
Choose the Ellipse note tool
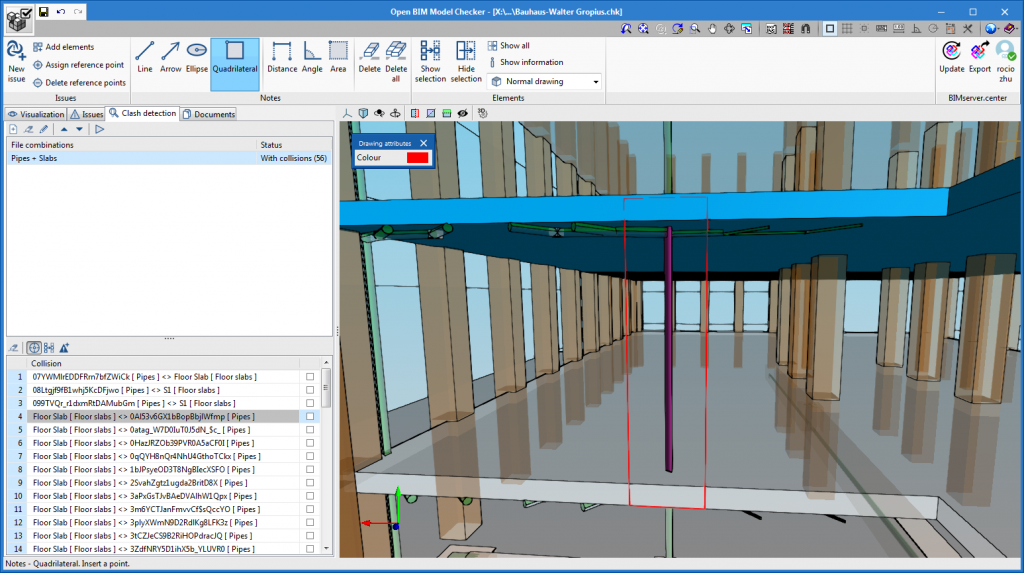pos(197,57)
